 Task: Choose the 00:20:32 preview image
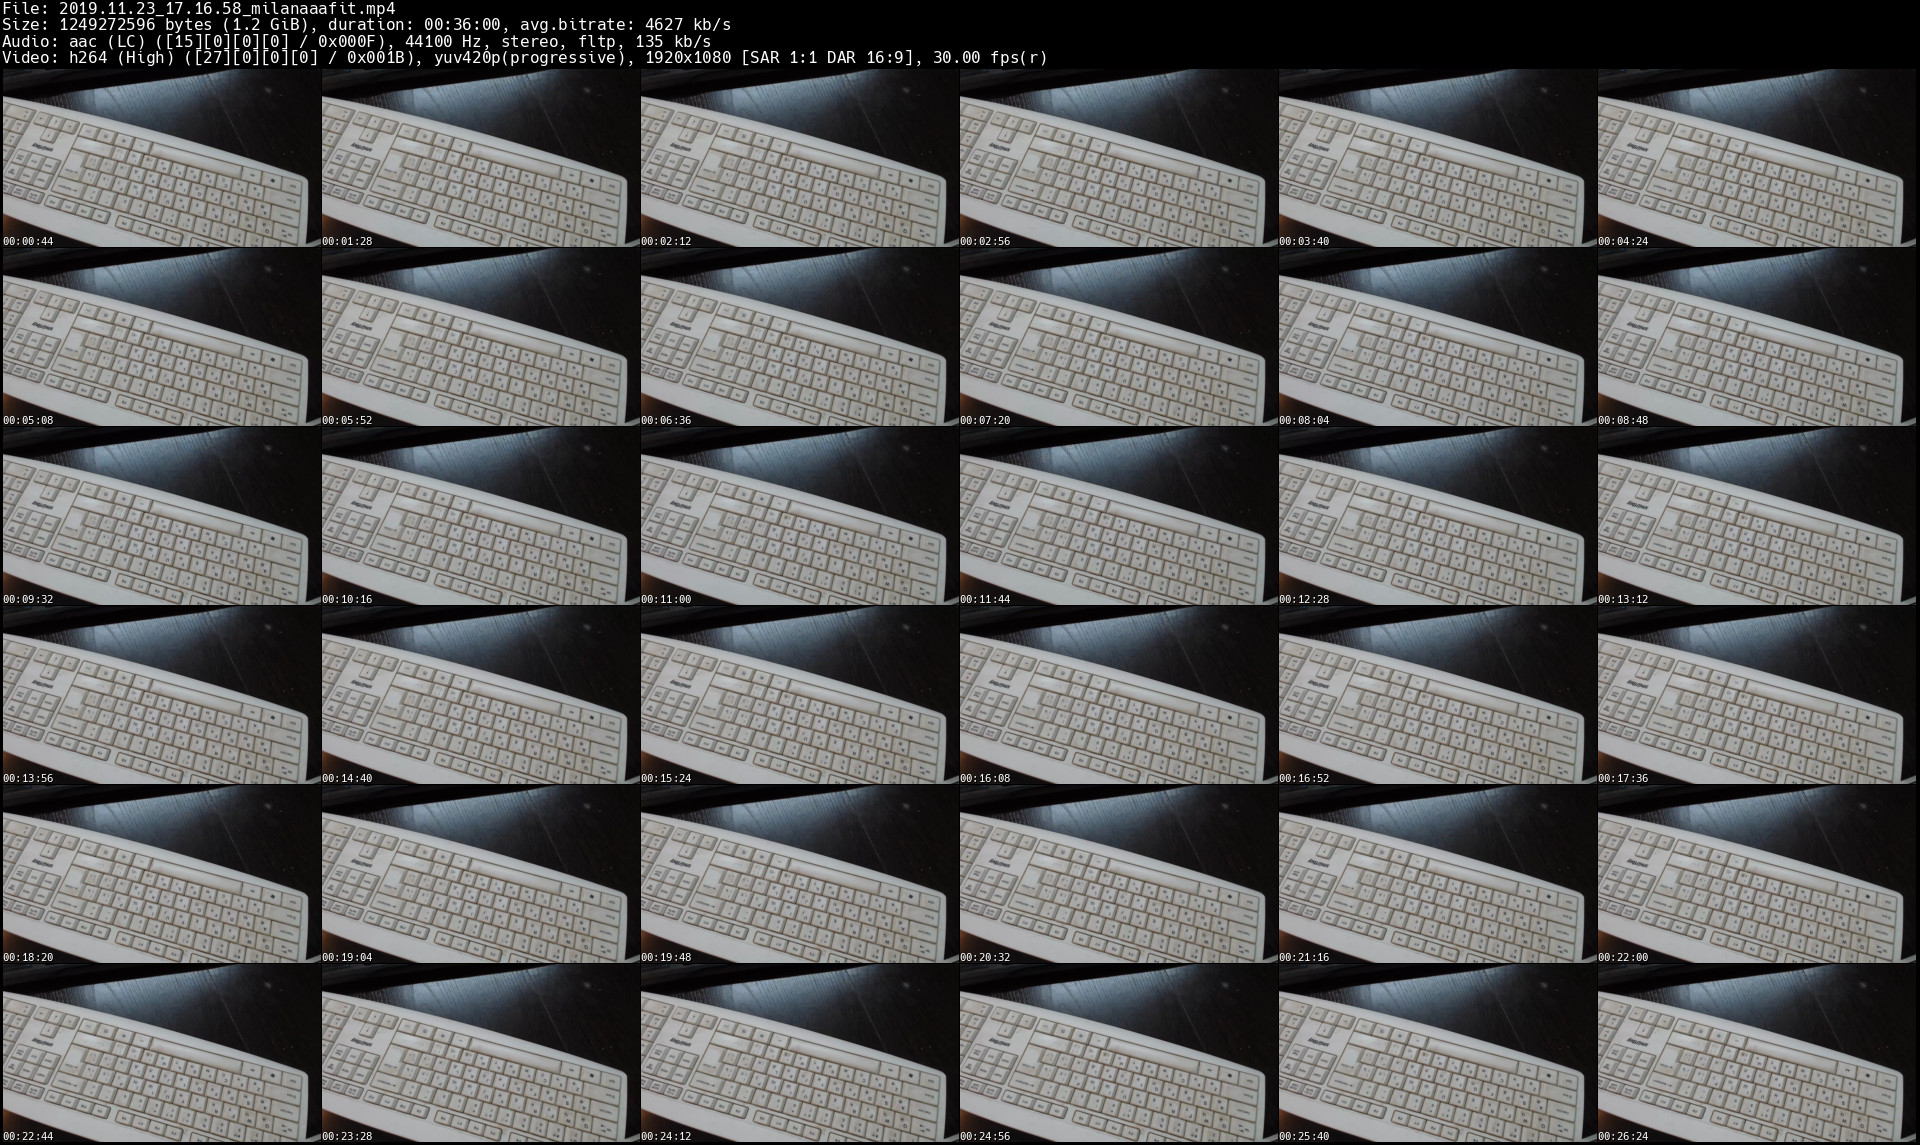pos(1118,874)
